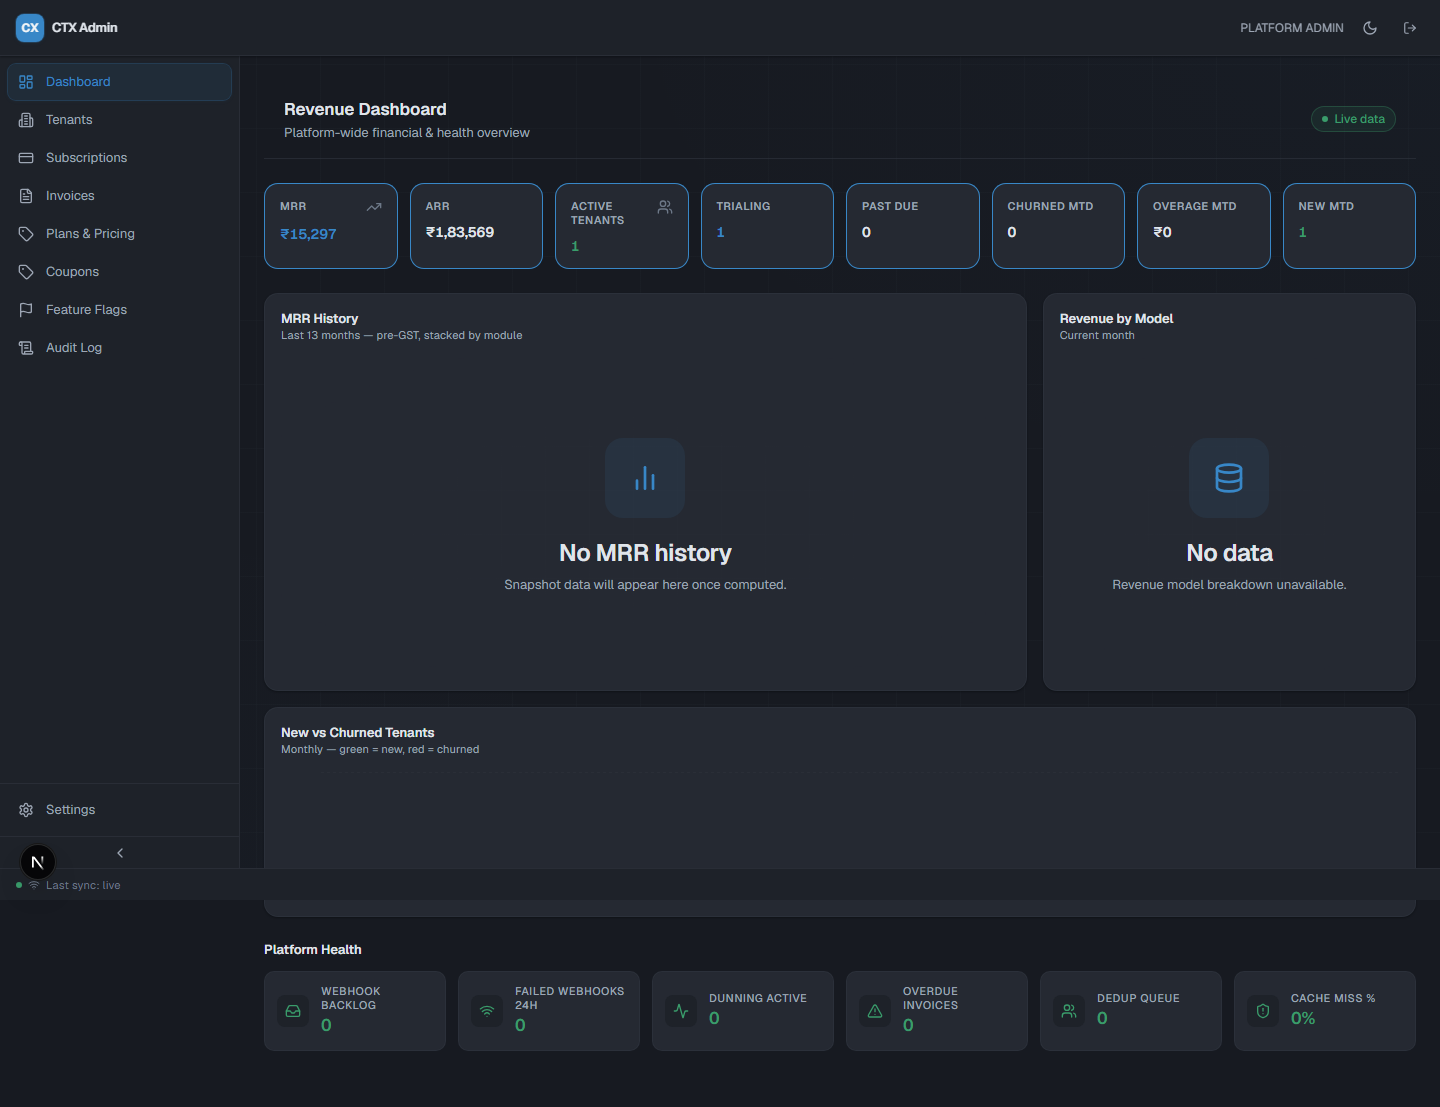The width and height of the screenshot is (1440, 1107).
Task: Click the Cache Miss shield icon
Action: click(x=1263, y=1011)
